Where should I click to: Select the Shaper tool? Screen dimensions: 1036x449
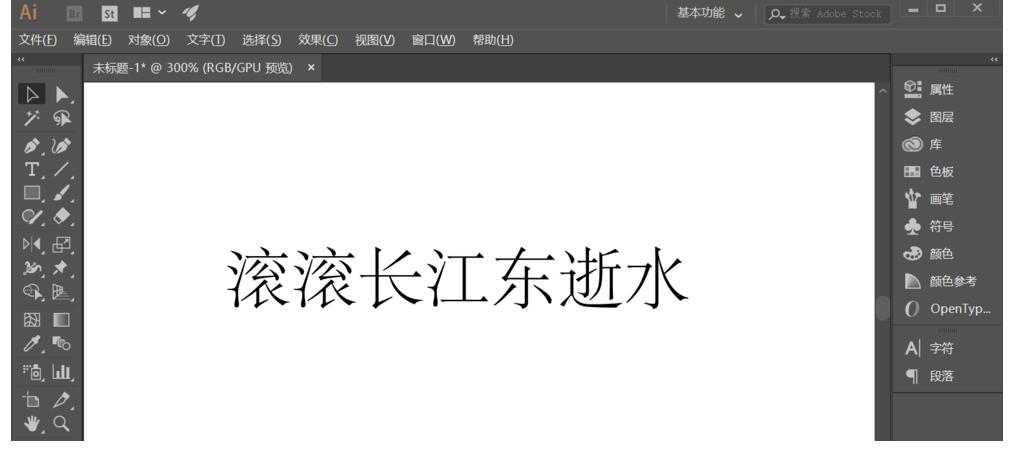(x=32, y=217)
